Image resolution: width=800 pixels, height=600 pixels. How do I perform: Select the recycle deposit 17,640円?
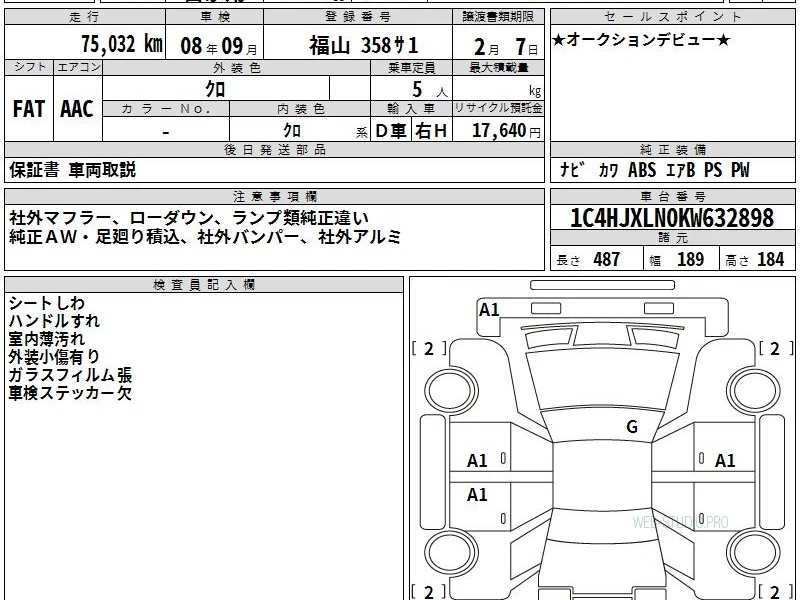point(506,131)
